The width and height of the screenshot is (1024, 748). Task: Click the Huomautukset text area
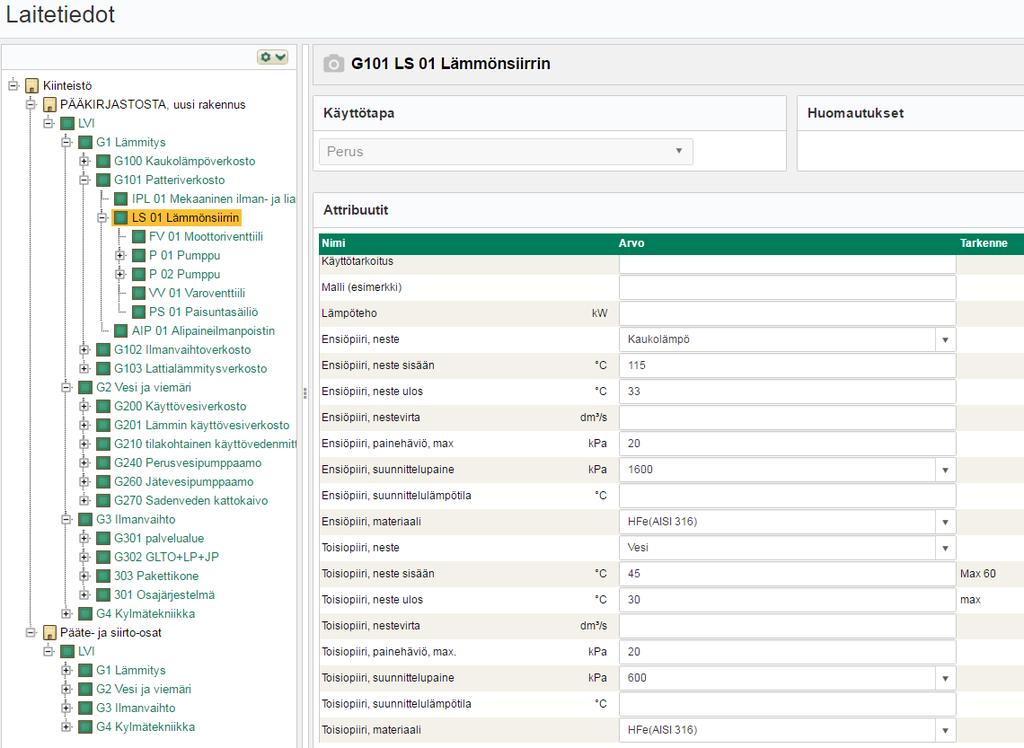click(x=911, y=151)
